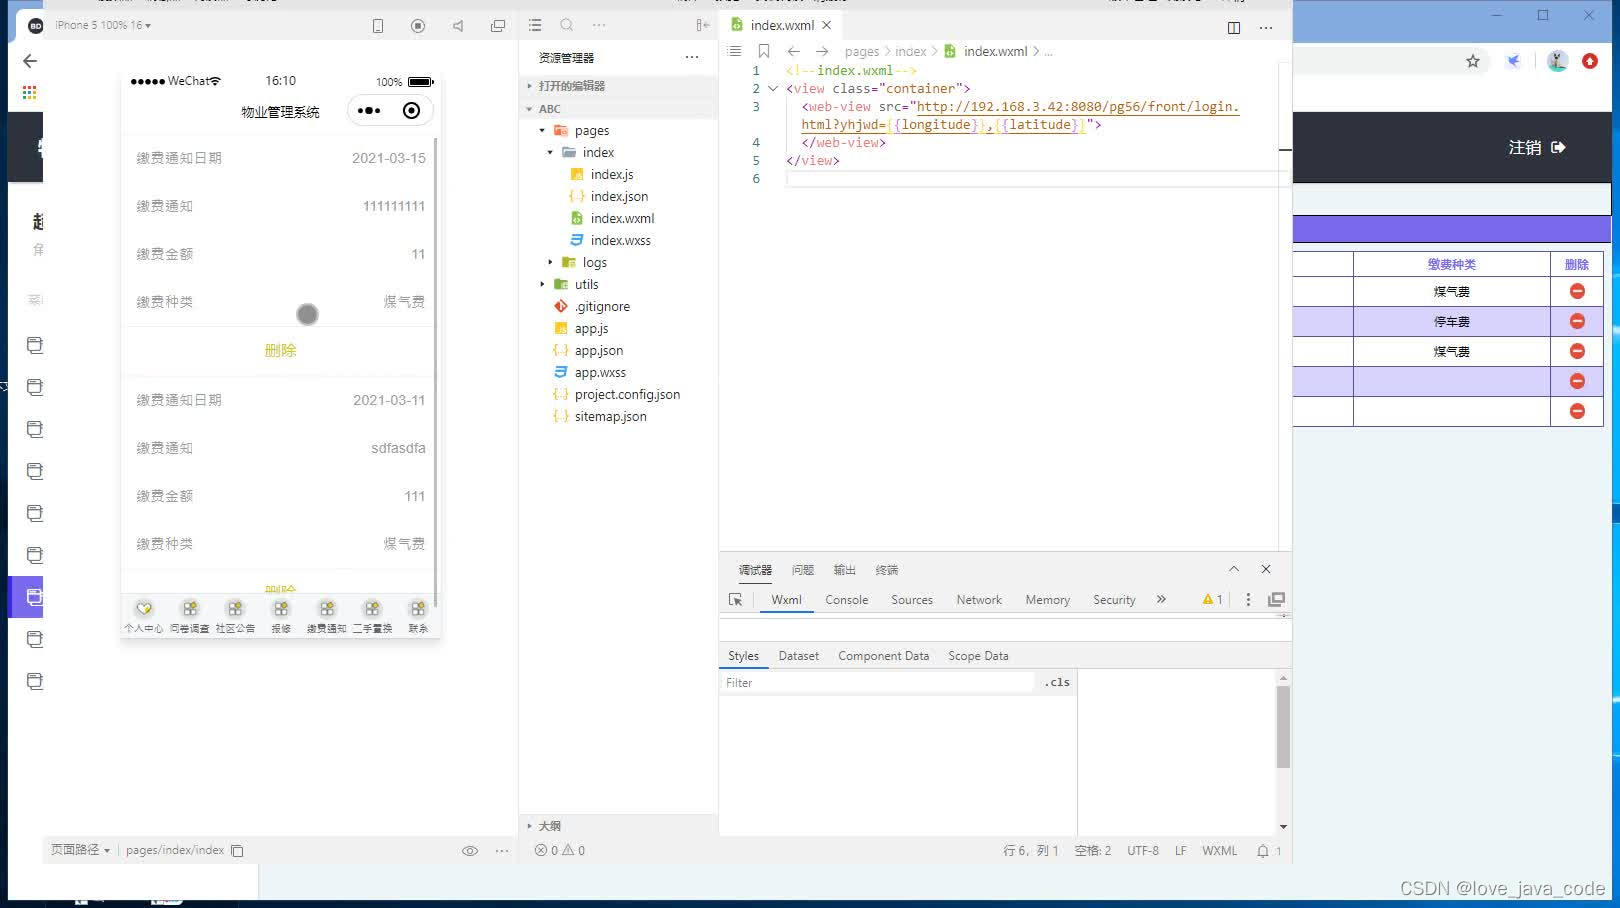Click the WXML language mode indicator
This screenshot has width=1620, height=908.
click(x=1219, y=851)
